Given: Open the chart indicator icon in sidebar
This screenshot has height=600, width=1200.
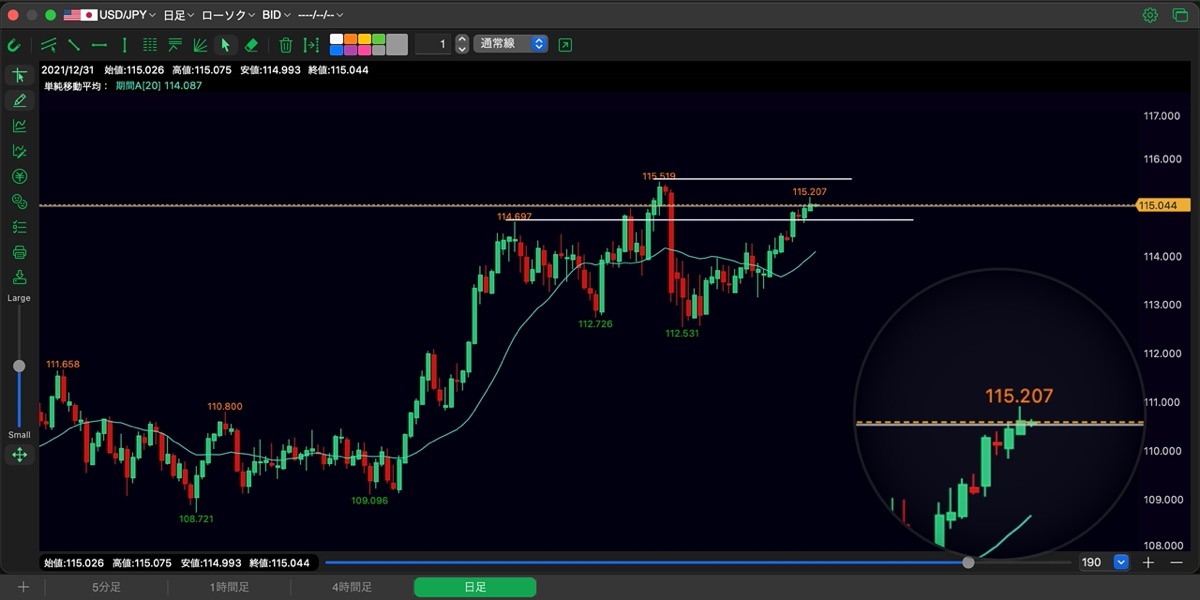Looking at the screenshot, I should point(19,126).
